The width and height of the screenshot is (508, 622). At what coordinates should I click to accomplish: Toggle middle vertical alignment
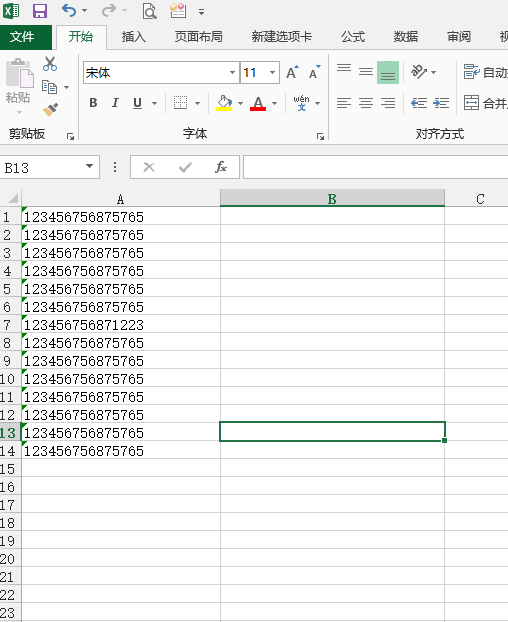click(366, 72)
